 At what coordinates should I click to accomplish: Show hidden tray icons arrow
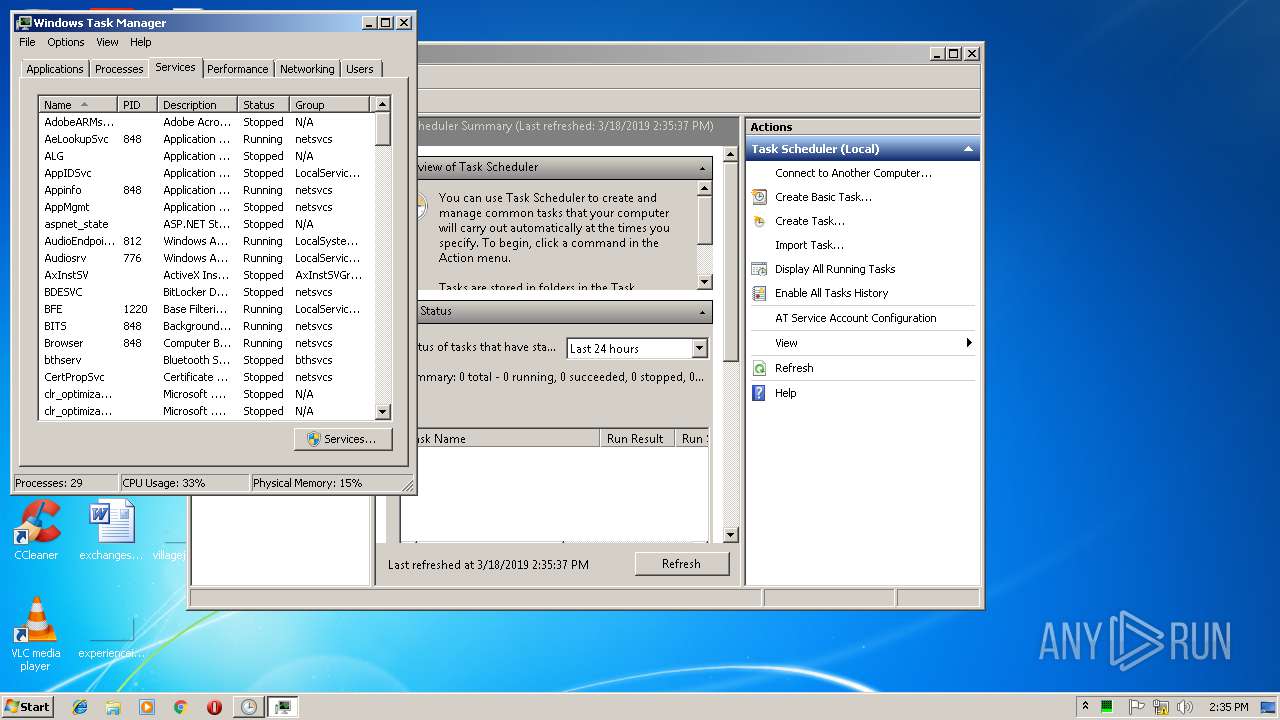pyautogui.click(x=1085, y=707)
